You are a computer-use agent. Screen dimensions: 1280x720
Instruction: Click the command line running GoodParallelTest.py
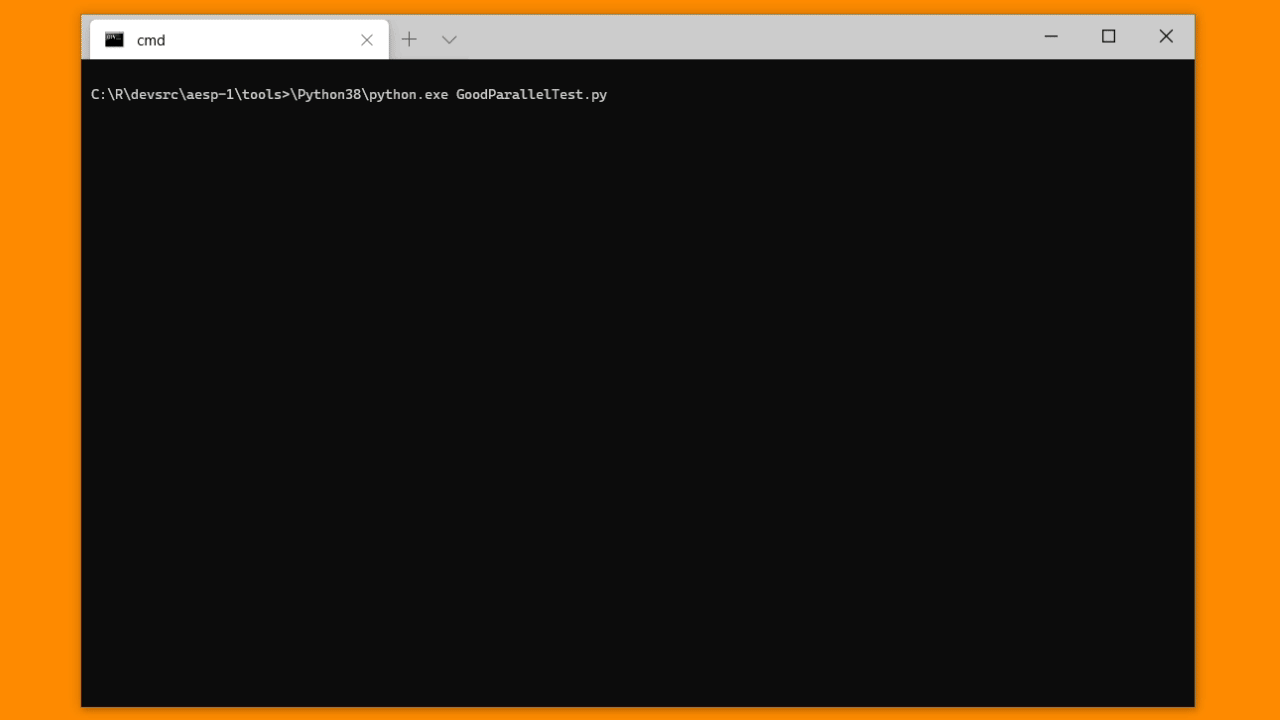pyautogui.click(x=348, y=94)
